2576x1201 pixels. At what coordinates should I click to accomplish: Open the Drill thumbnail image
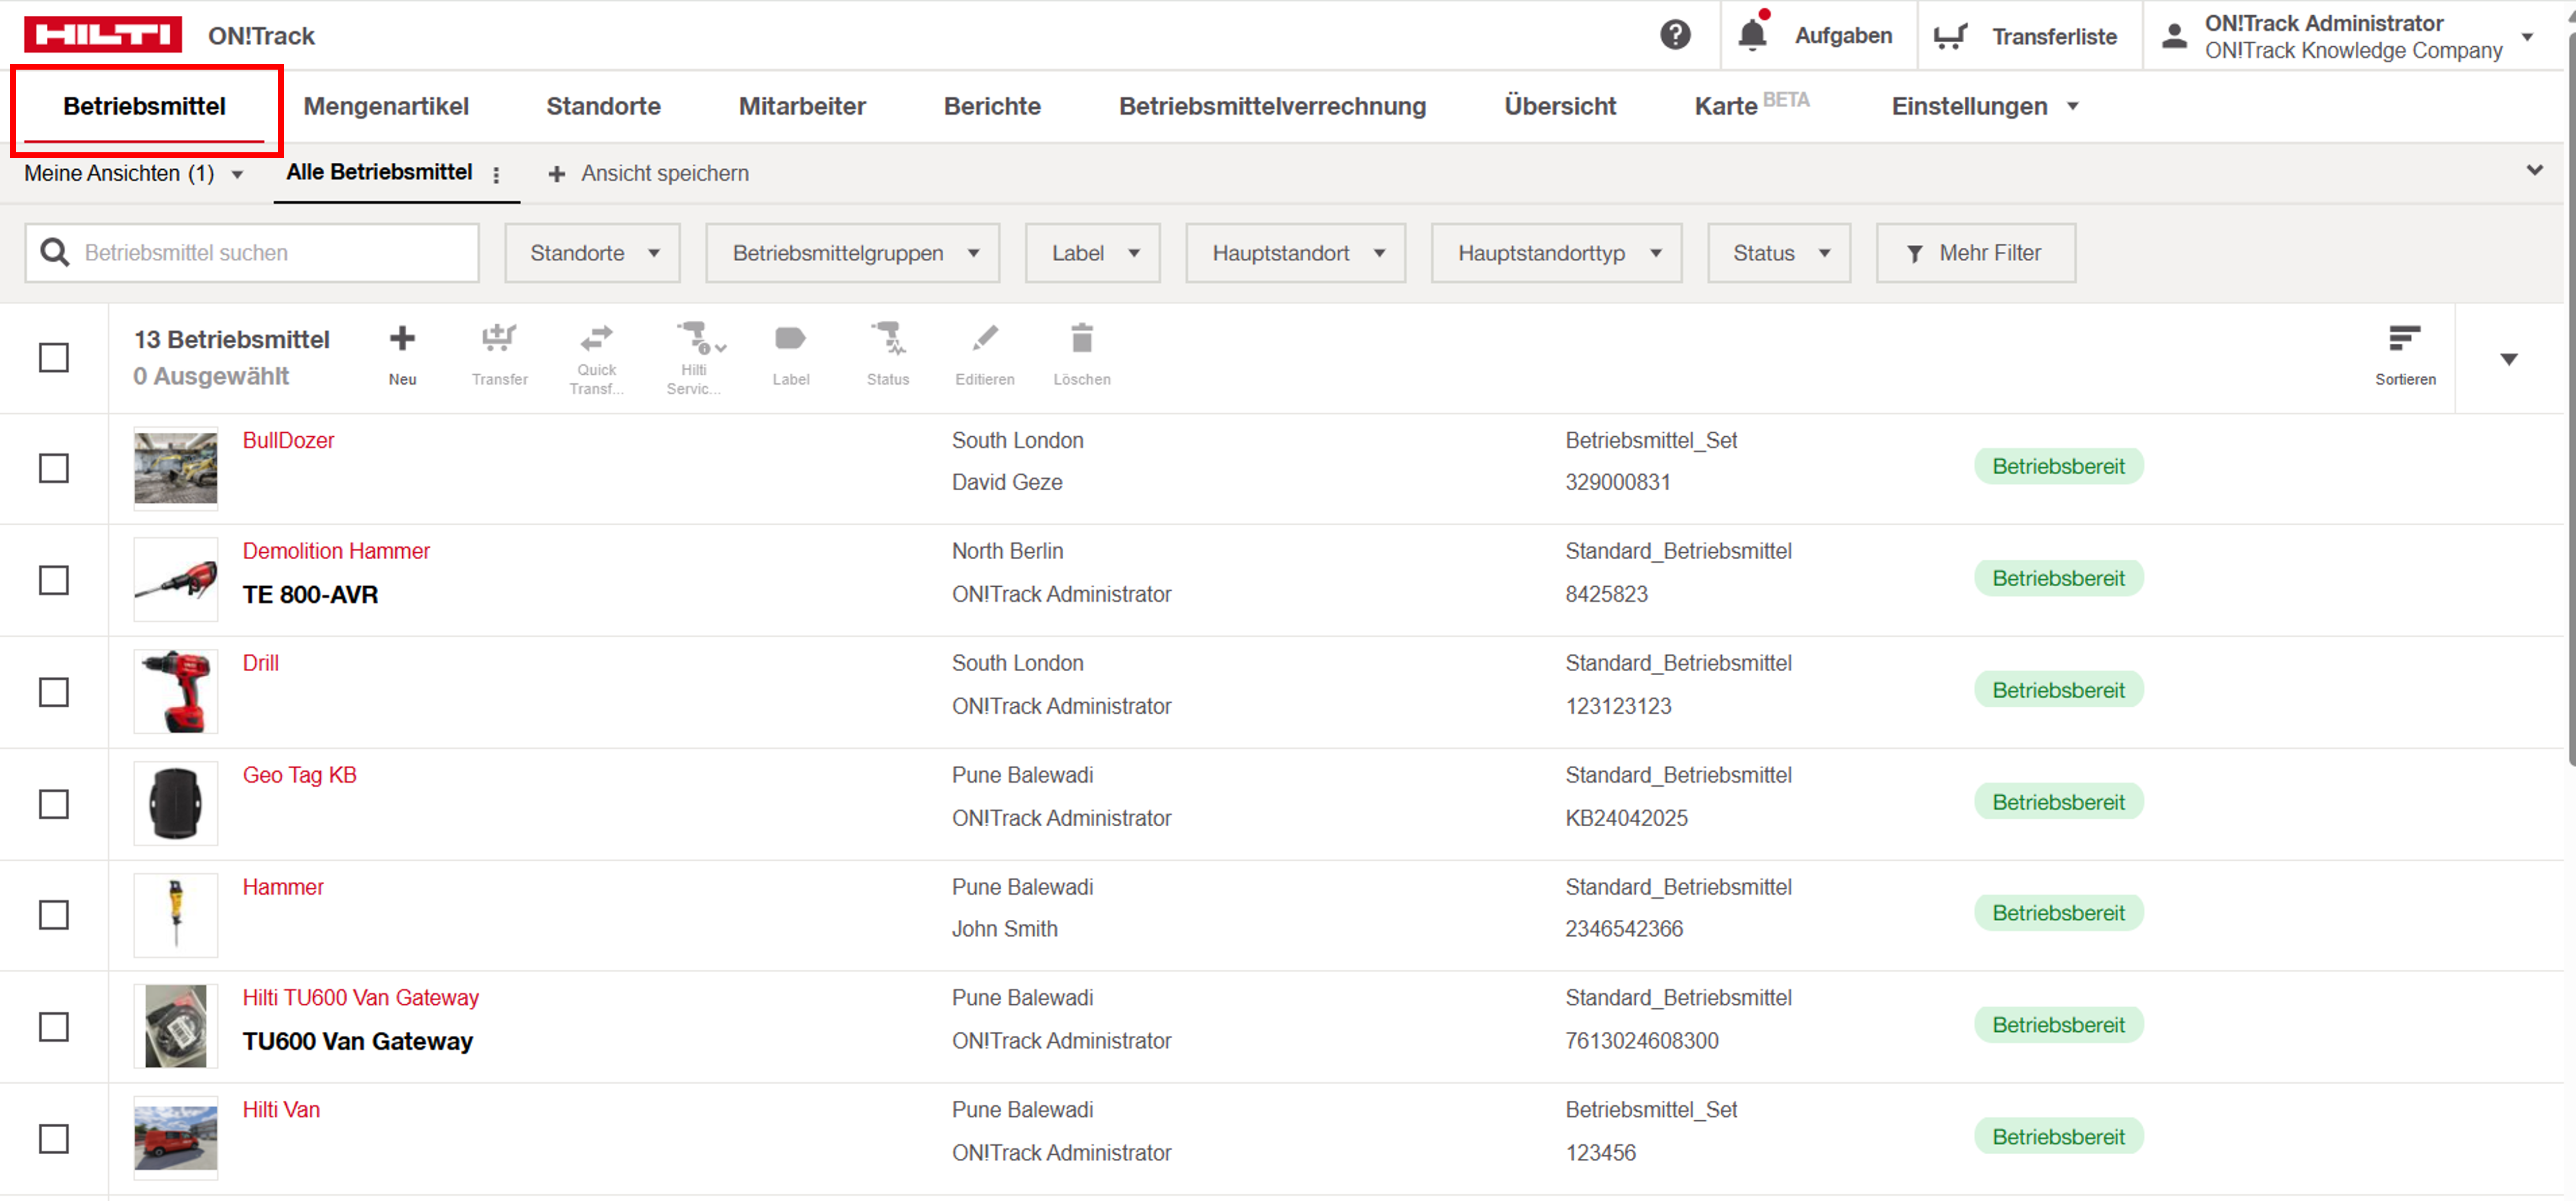tap(176, 692)
